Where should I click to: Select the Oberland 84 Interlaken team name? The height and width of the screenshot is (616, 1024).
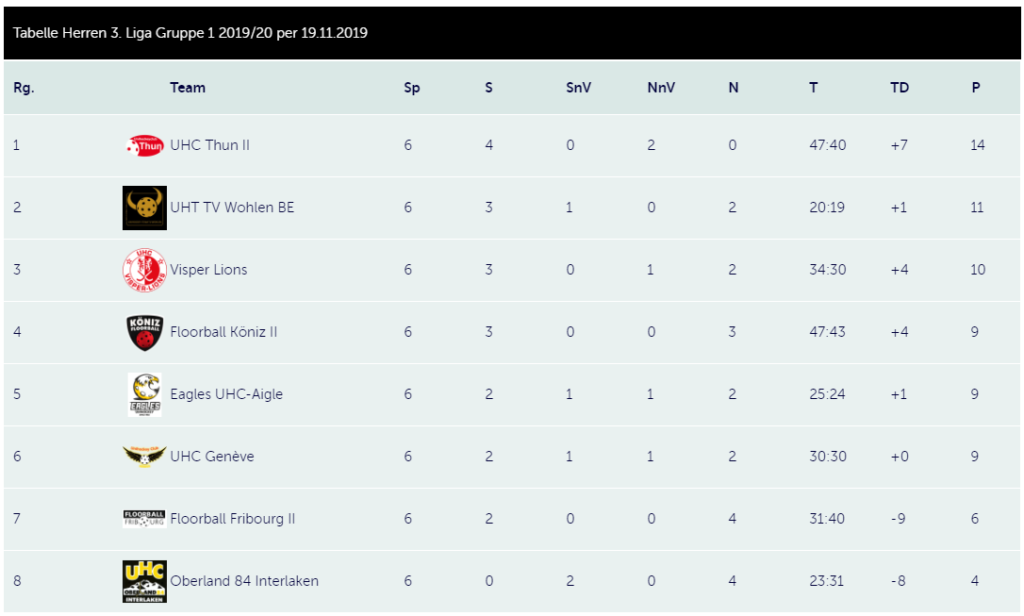(x=244, y=581)
